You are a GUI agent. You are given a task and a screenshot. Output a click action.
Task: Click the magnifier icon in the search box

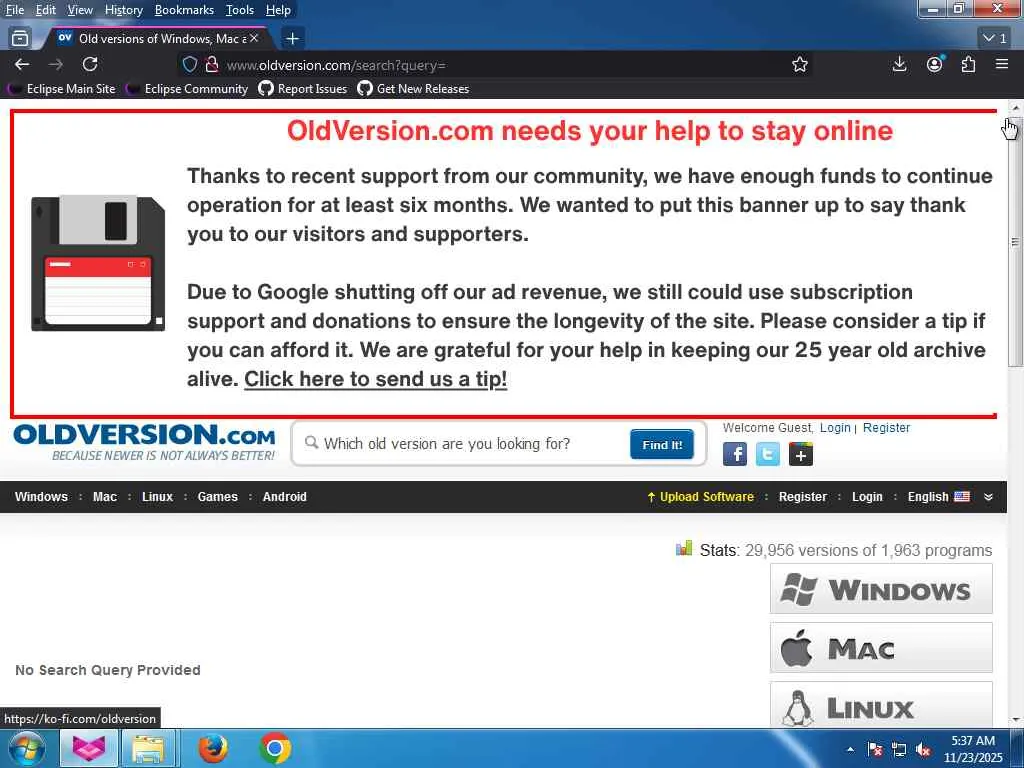click(312, 443)
